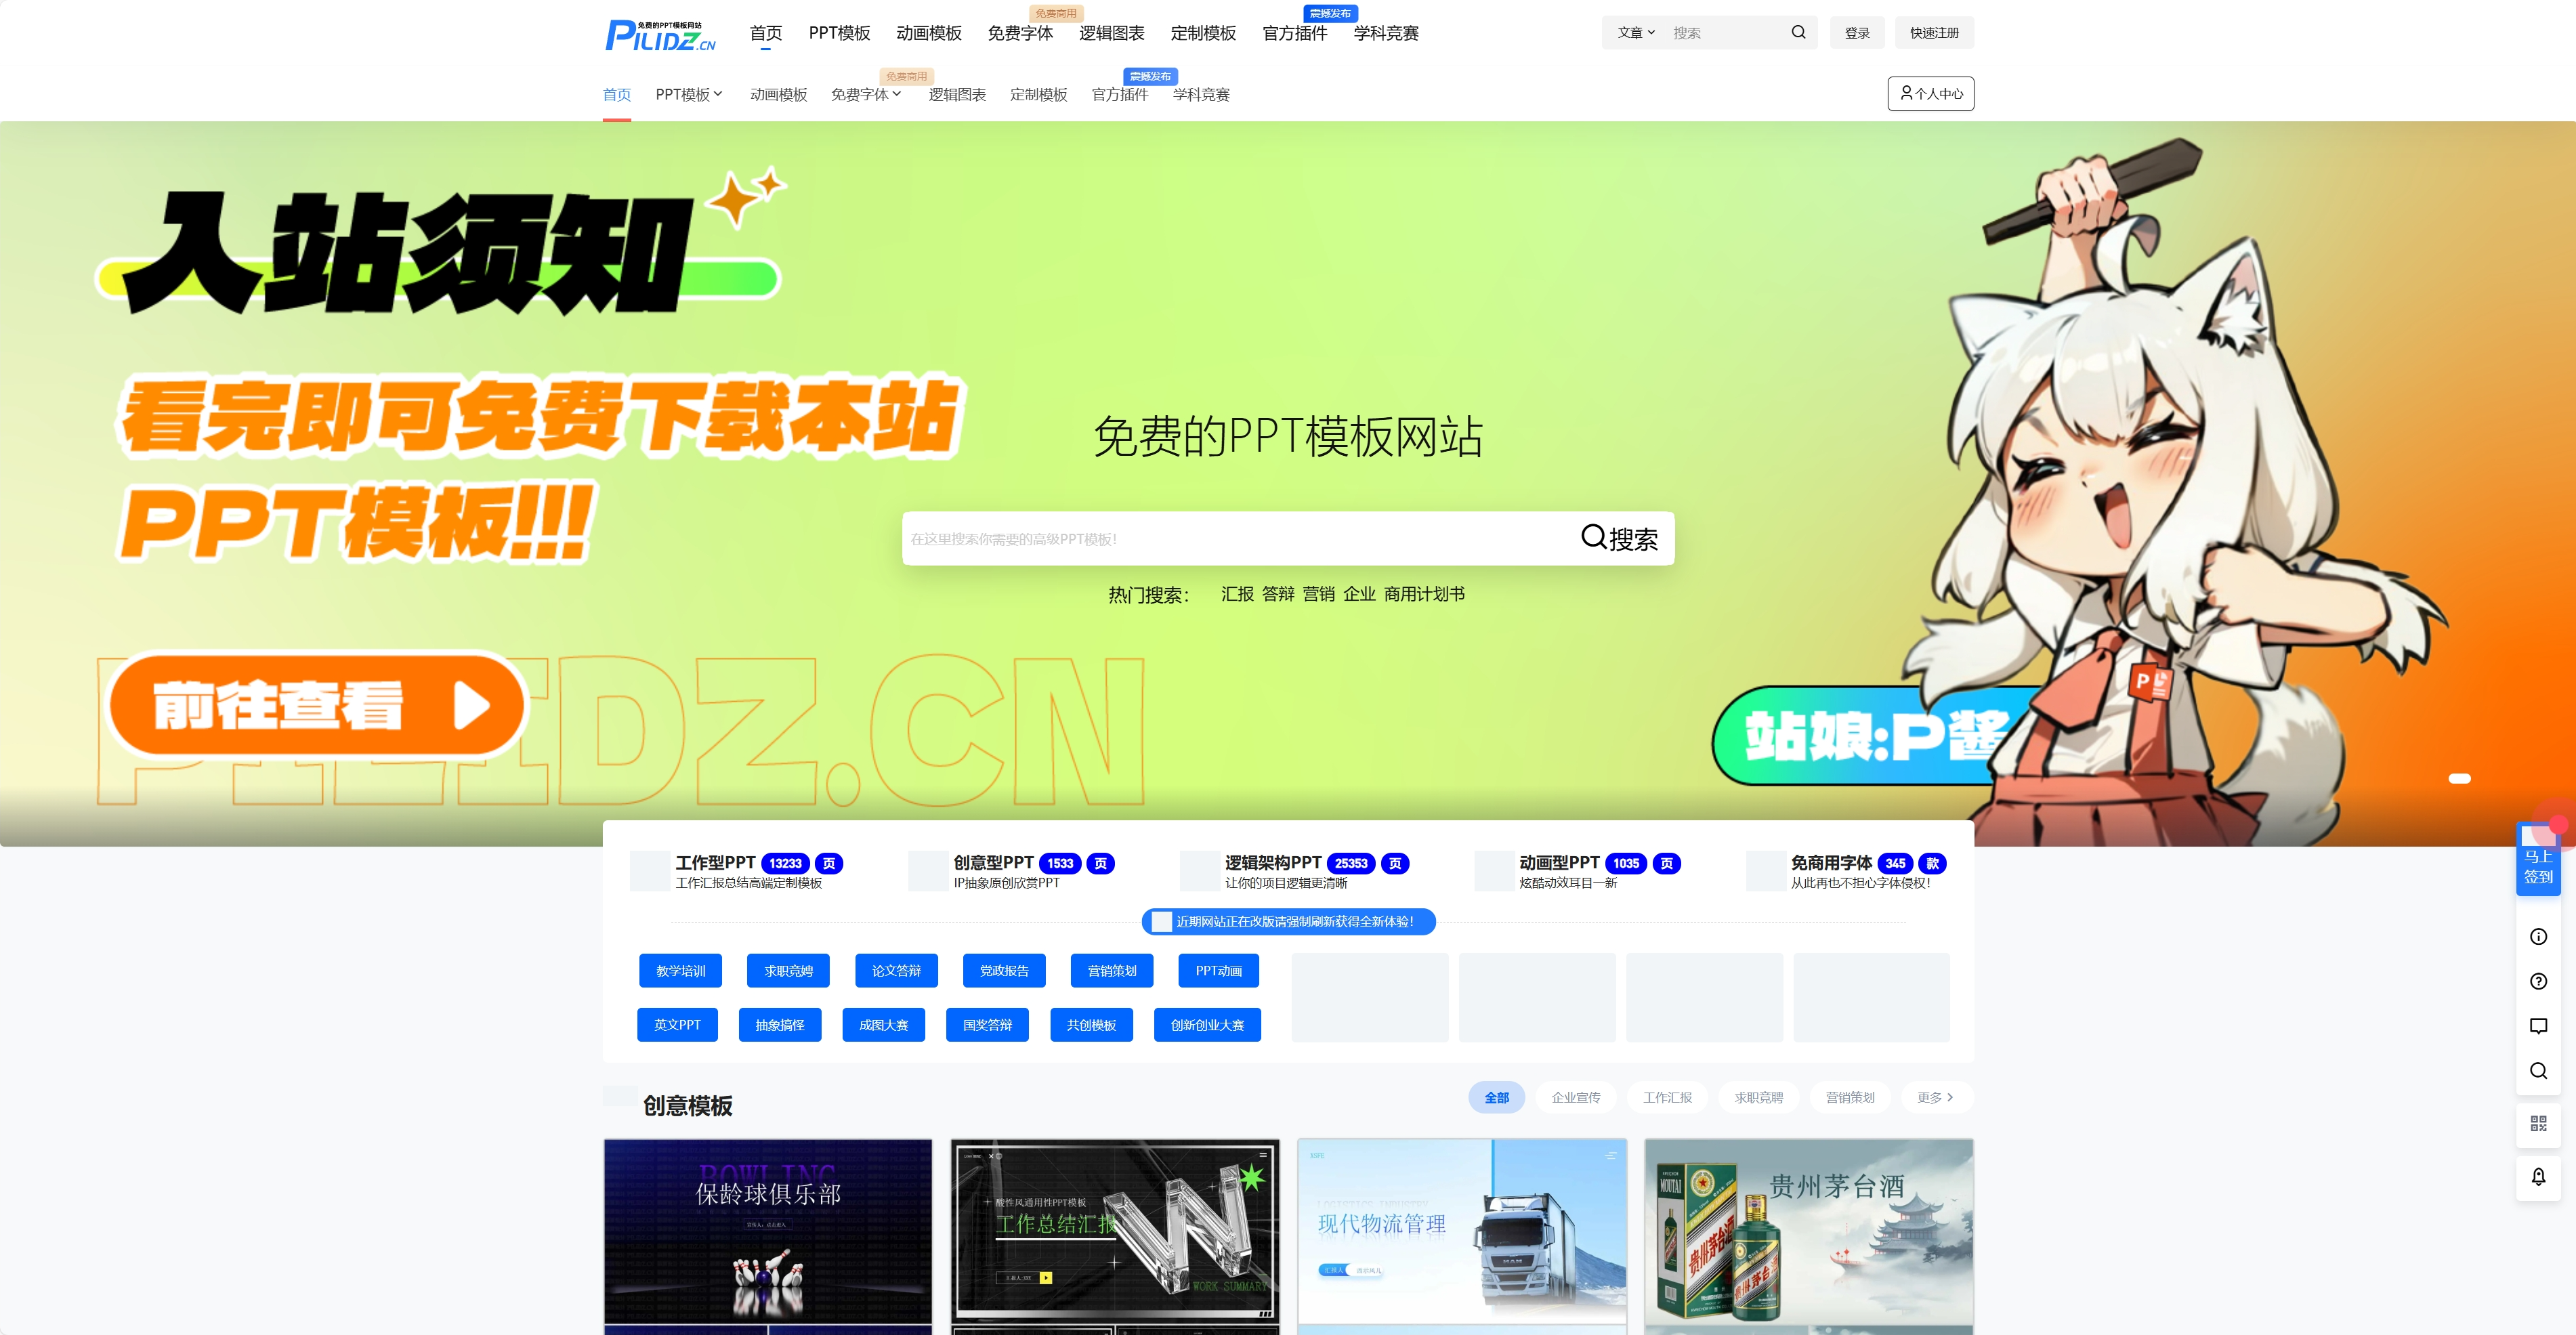Open 逻辑图表 in top navigation bar

(x=1112, y=33)
